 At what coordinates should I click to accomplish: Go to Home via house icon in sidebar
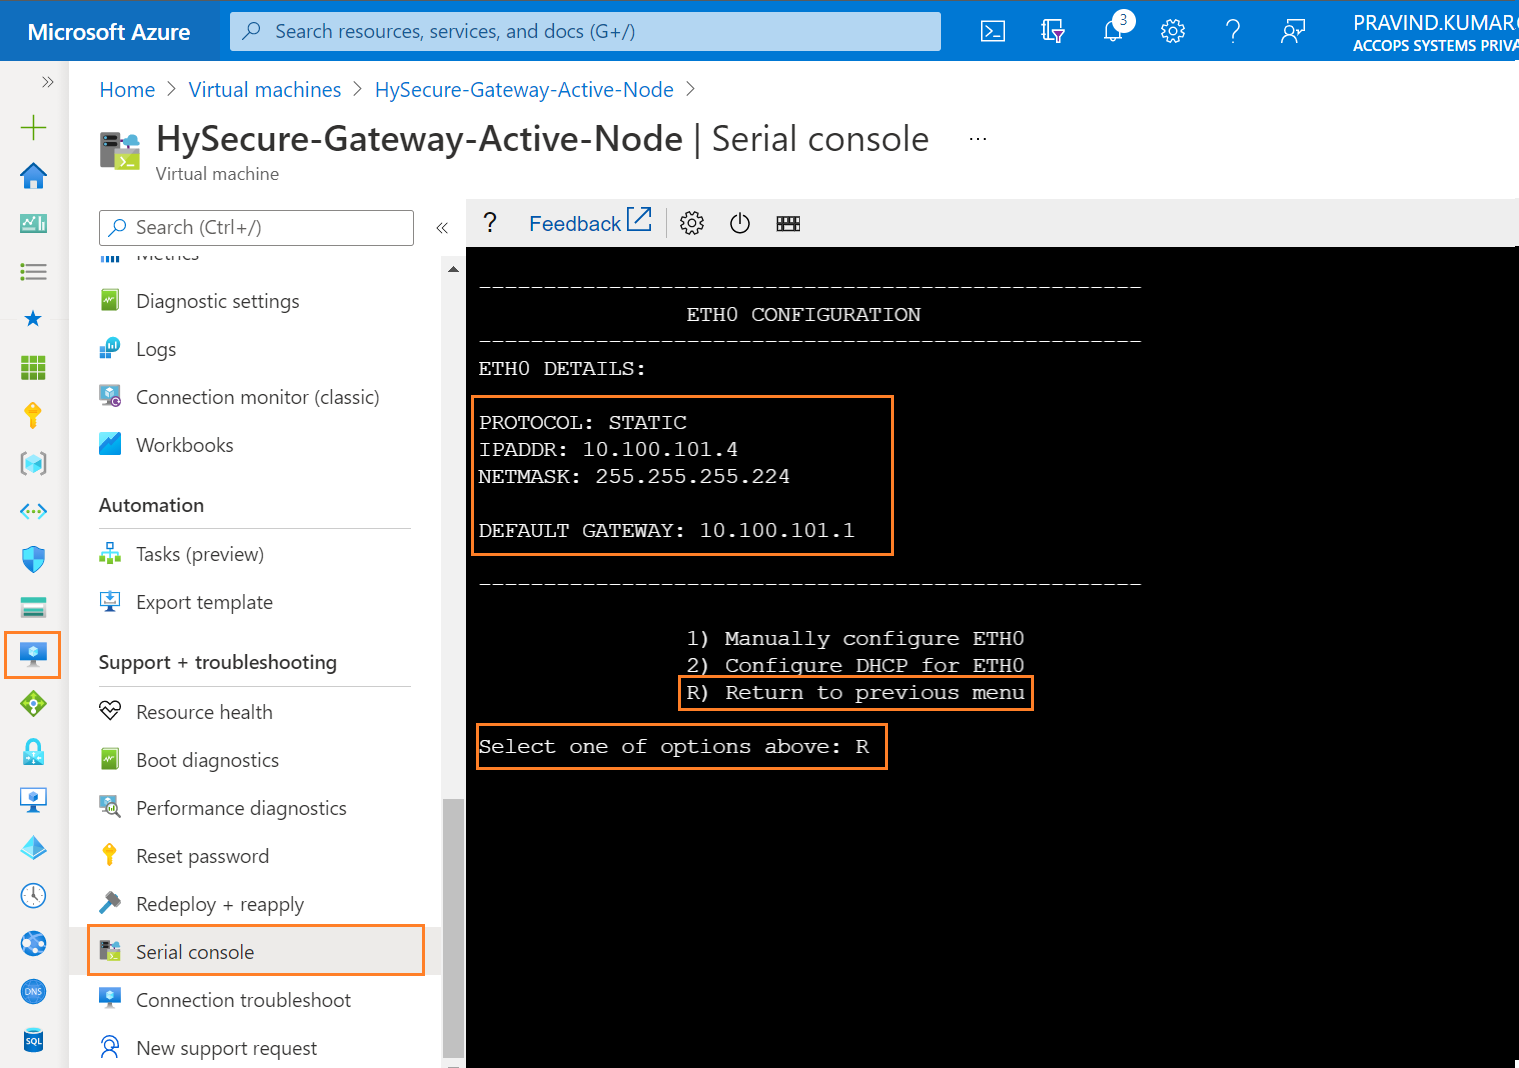[33, 176]
